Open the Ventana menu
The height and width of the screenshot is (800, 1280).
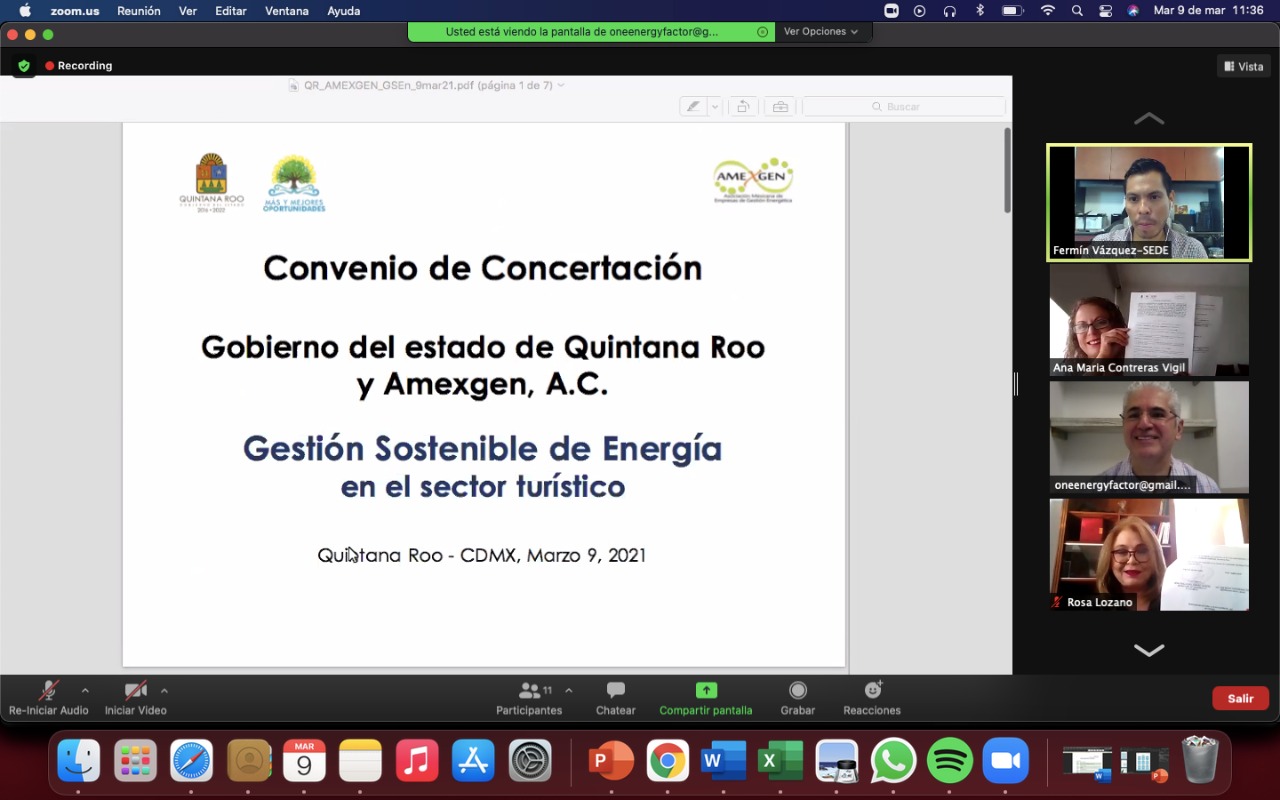pos(287,11)
